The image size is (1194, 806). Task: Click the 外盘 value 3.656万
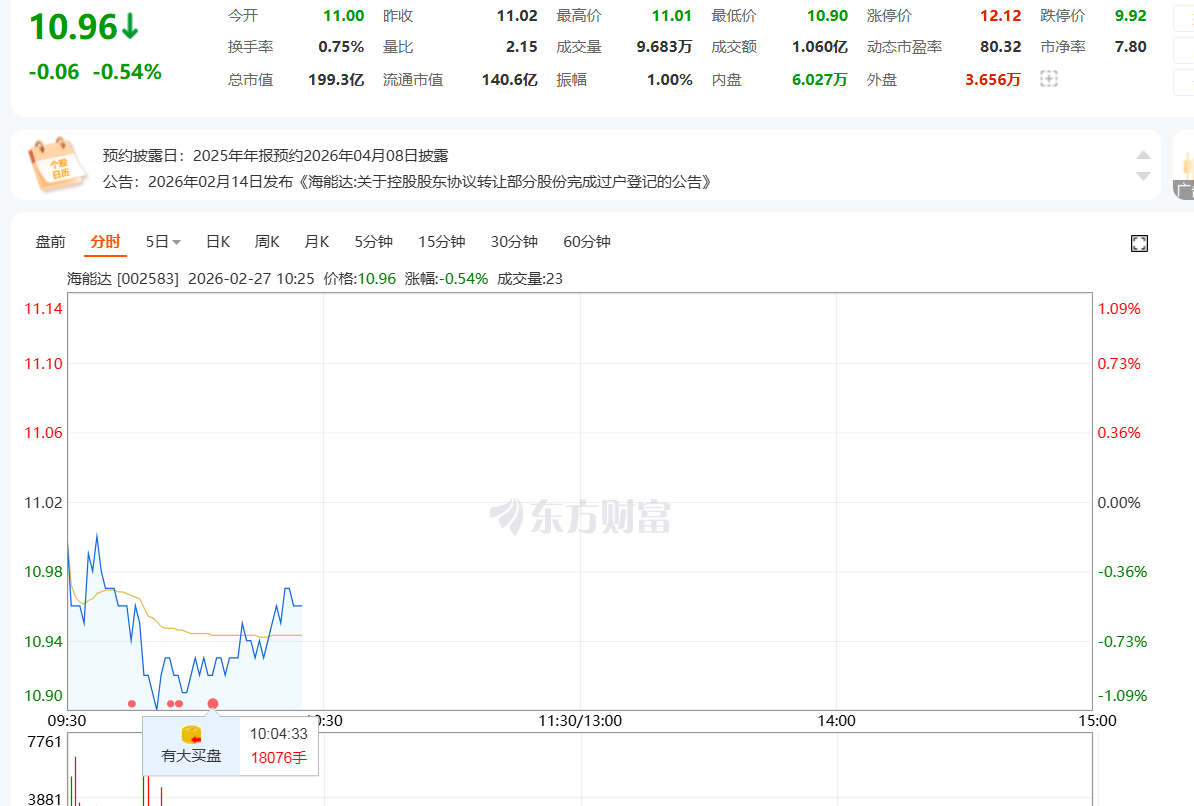(x=992, y=80)
